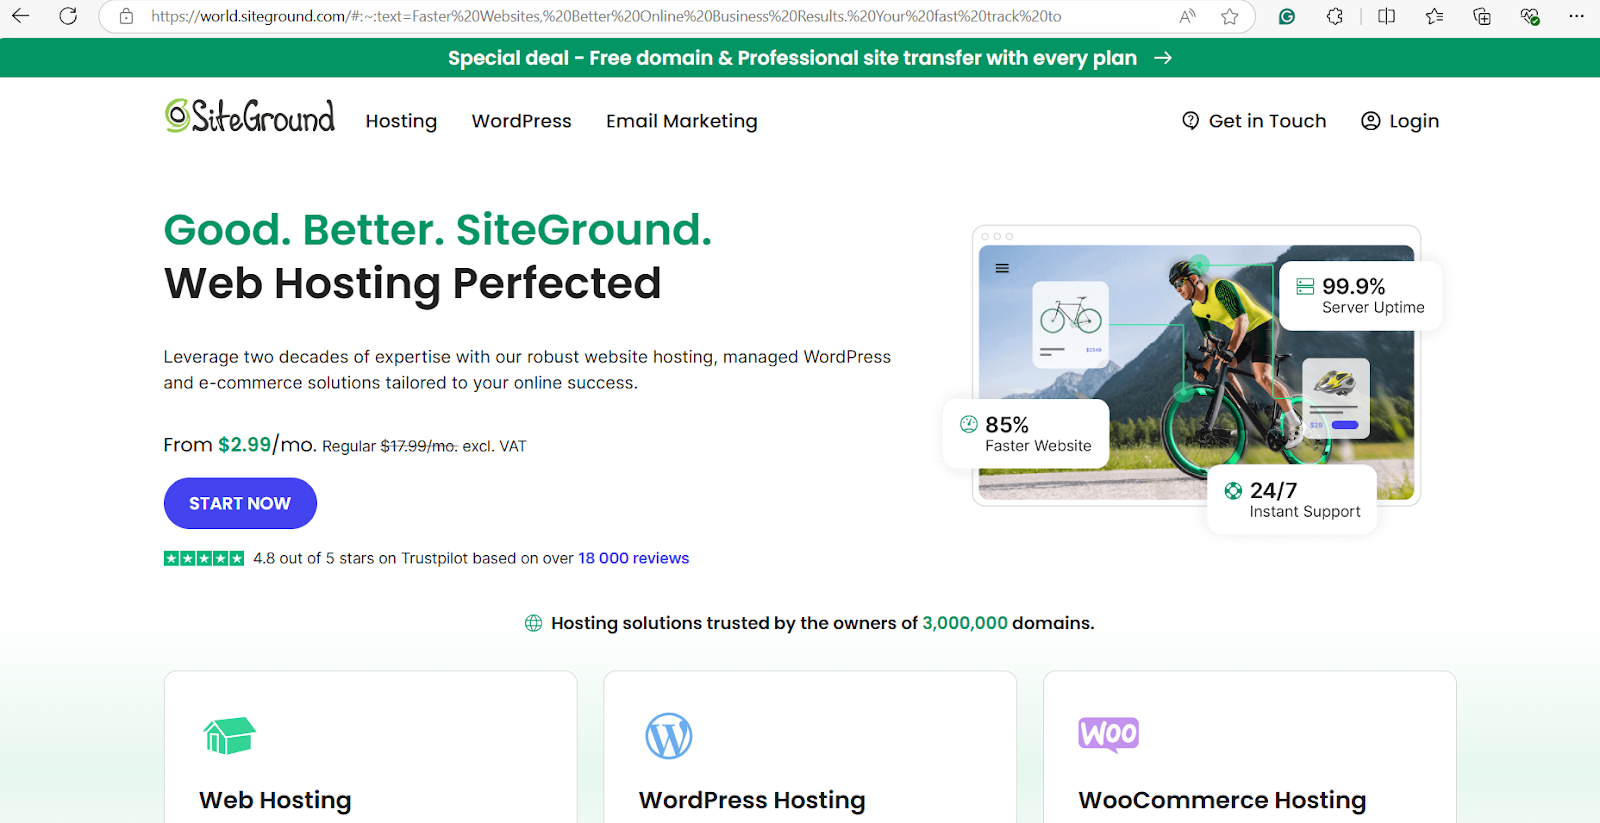
Task: Open the green Grammarly extension icon
Action: click(x=1287, y=16)
